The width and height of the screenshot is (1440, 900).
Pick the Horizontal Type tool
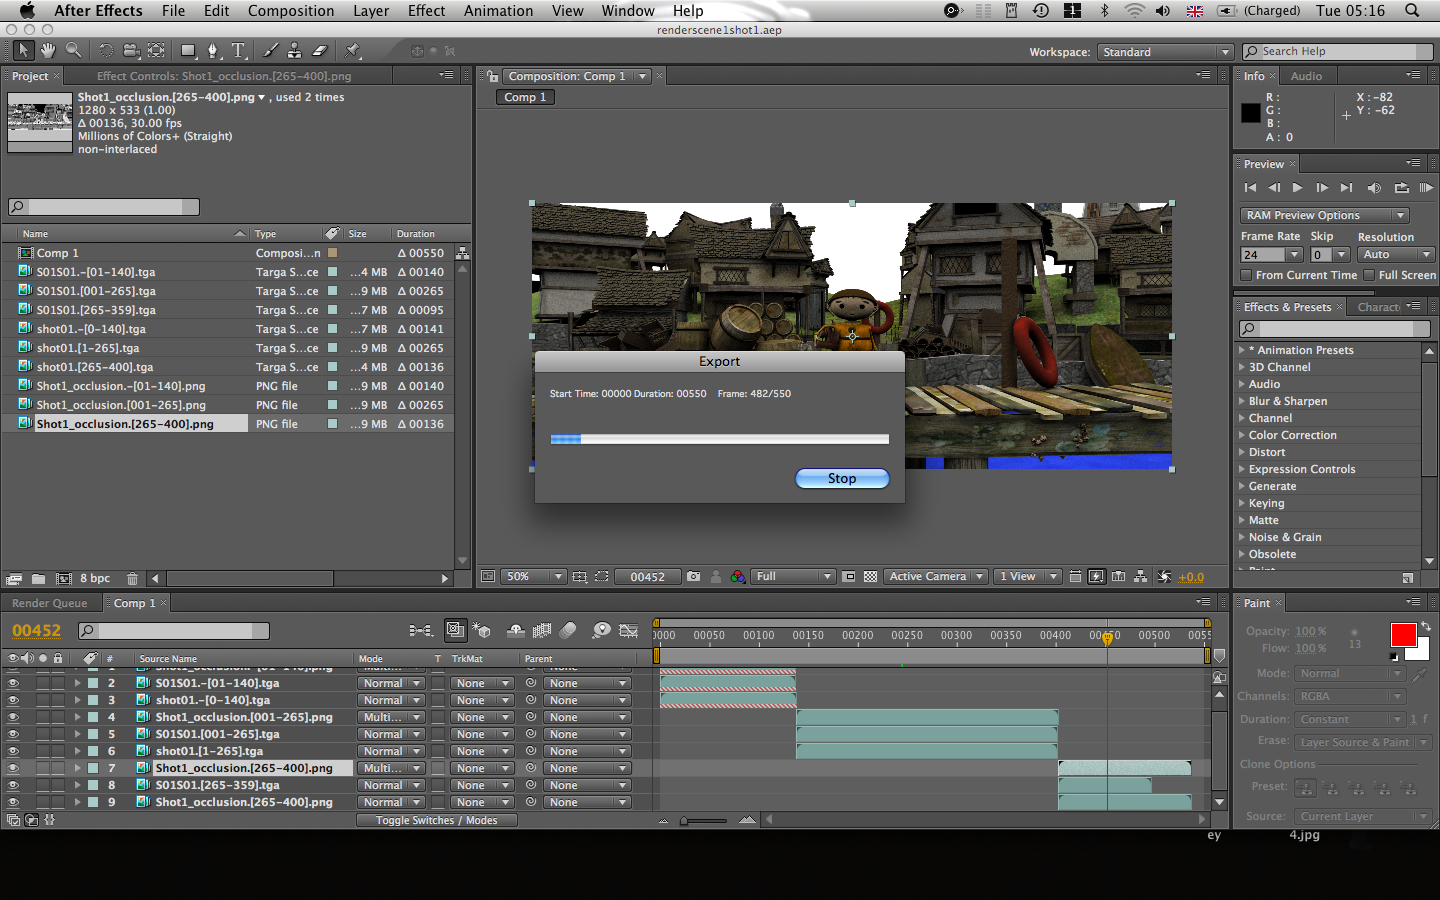238,50
